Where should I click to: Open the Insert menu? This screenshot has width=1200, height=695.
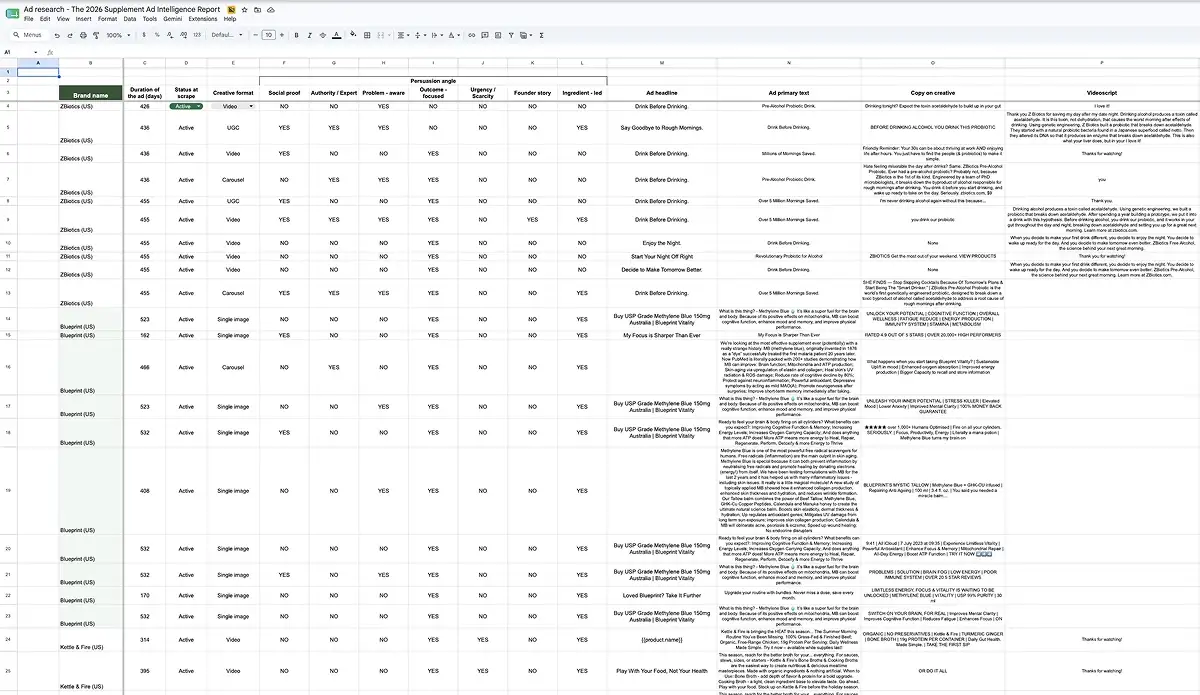[x=83, y=19]
